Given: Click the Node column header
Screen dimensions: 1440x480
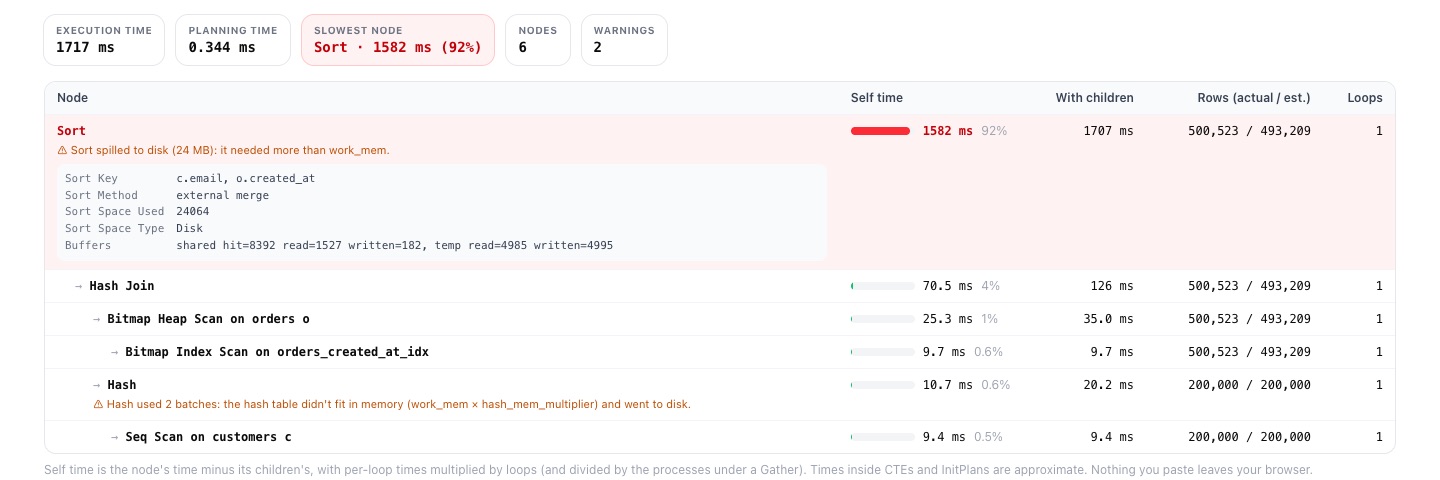Looking at the screenshot, I should tap(73, 98).
